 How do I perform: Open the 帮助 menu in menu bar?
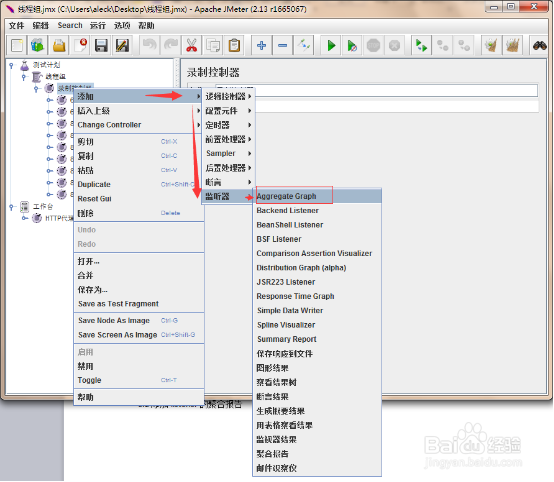coord(146,25)
